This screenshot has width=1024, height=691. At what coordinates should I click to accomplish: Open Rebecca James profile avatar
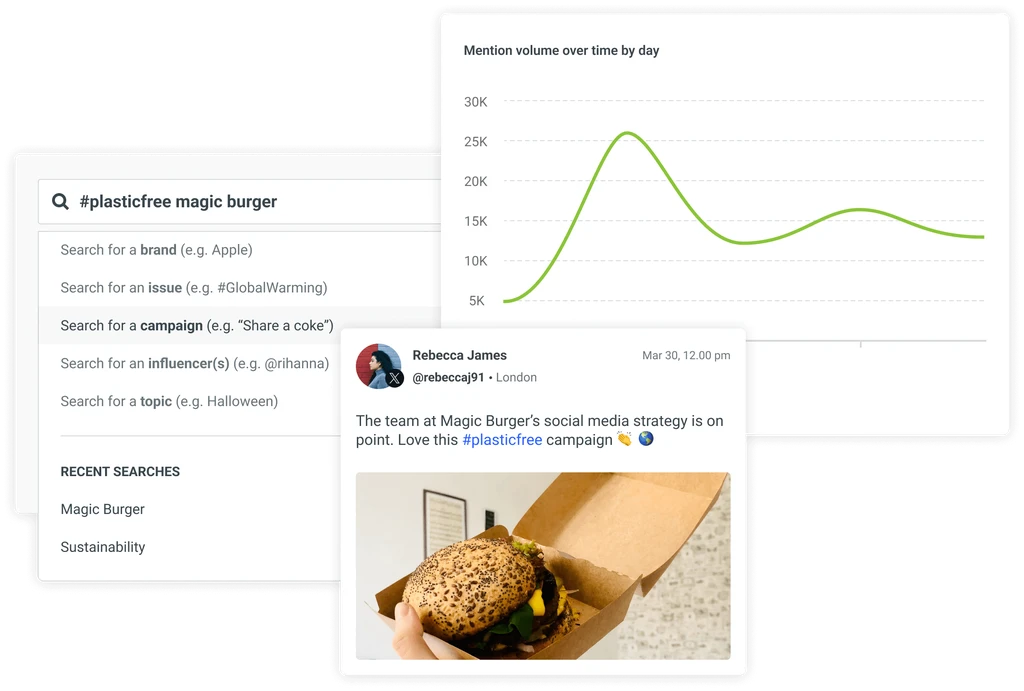pos(378,366)
